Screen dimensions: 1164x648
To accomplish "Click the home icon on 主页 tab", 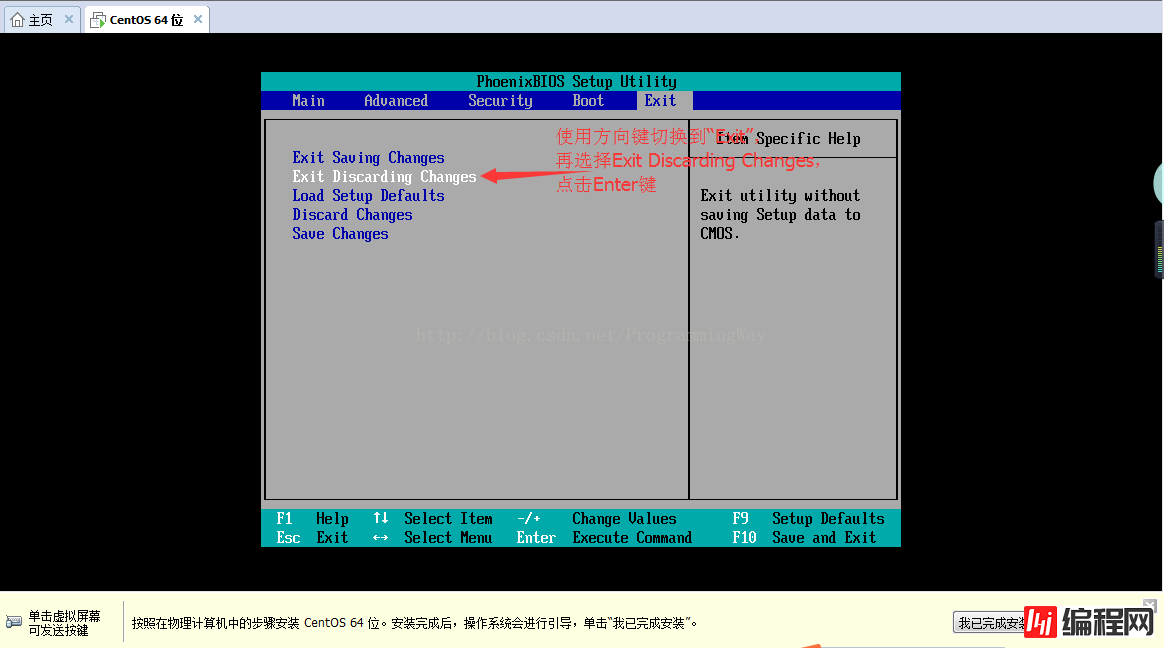I will [17, 20].
